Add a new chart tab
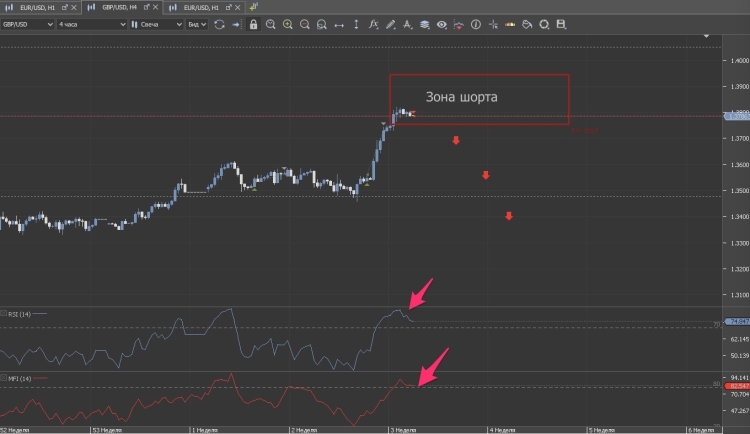750x434 pixels. tap(254, 7)
